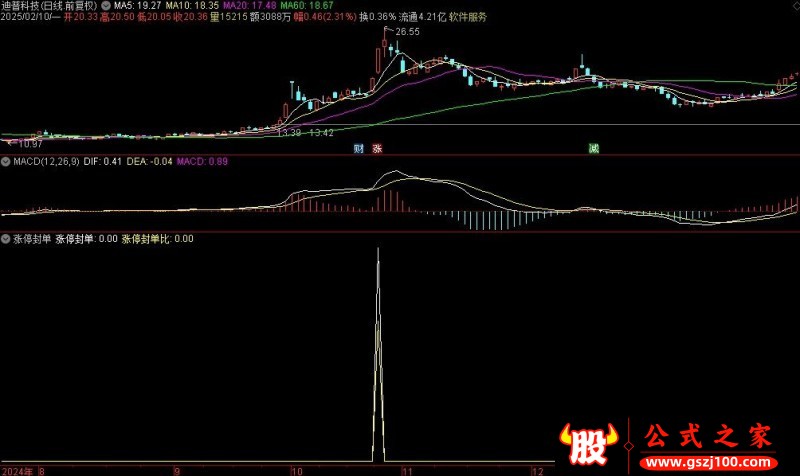Click the 2024年 label on time axis
Screen dimensions: 800x476
17,471
